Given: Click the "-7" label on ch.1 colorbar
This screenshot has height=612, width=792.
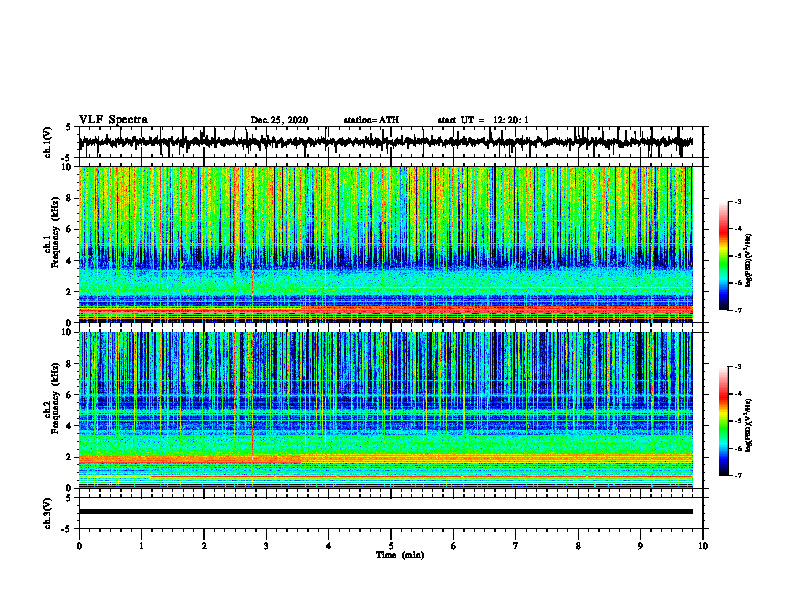Looking at the screenshot, I should [x=737, y=310].
